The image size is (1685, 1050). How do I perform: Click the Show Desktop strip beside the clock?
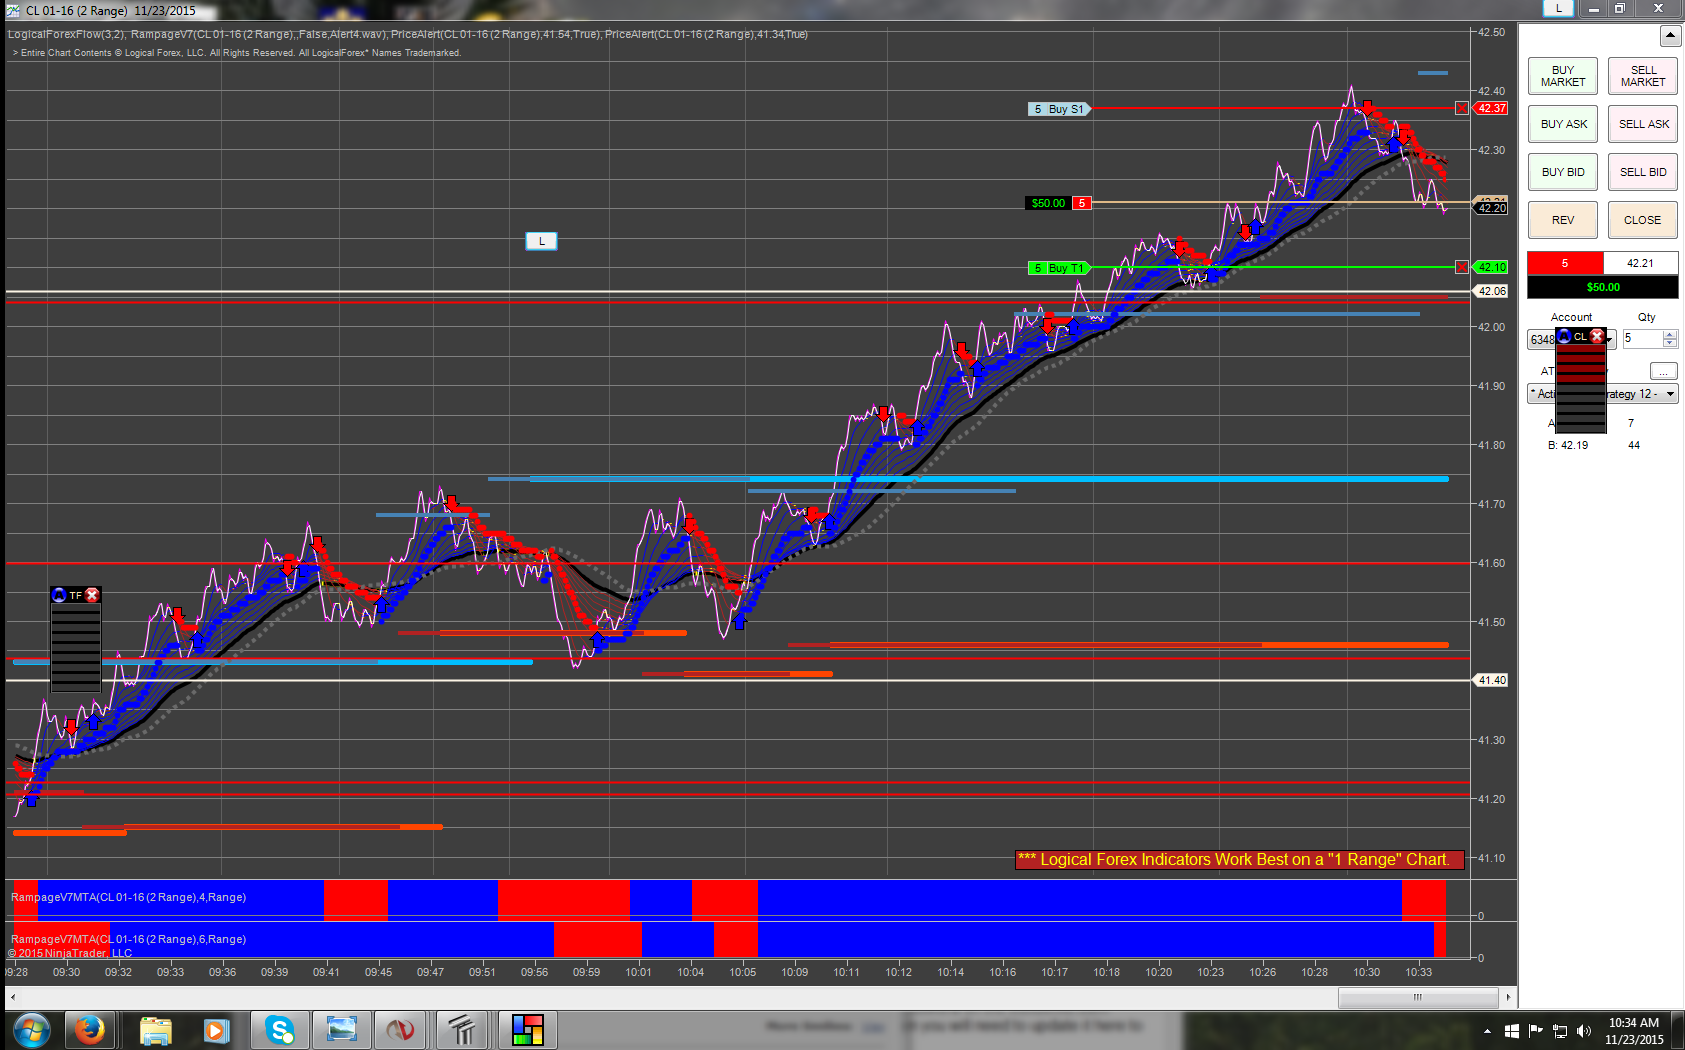click(x=1678, y=1030)
